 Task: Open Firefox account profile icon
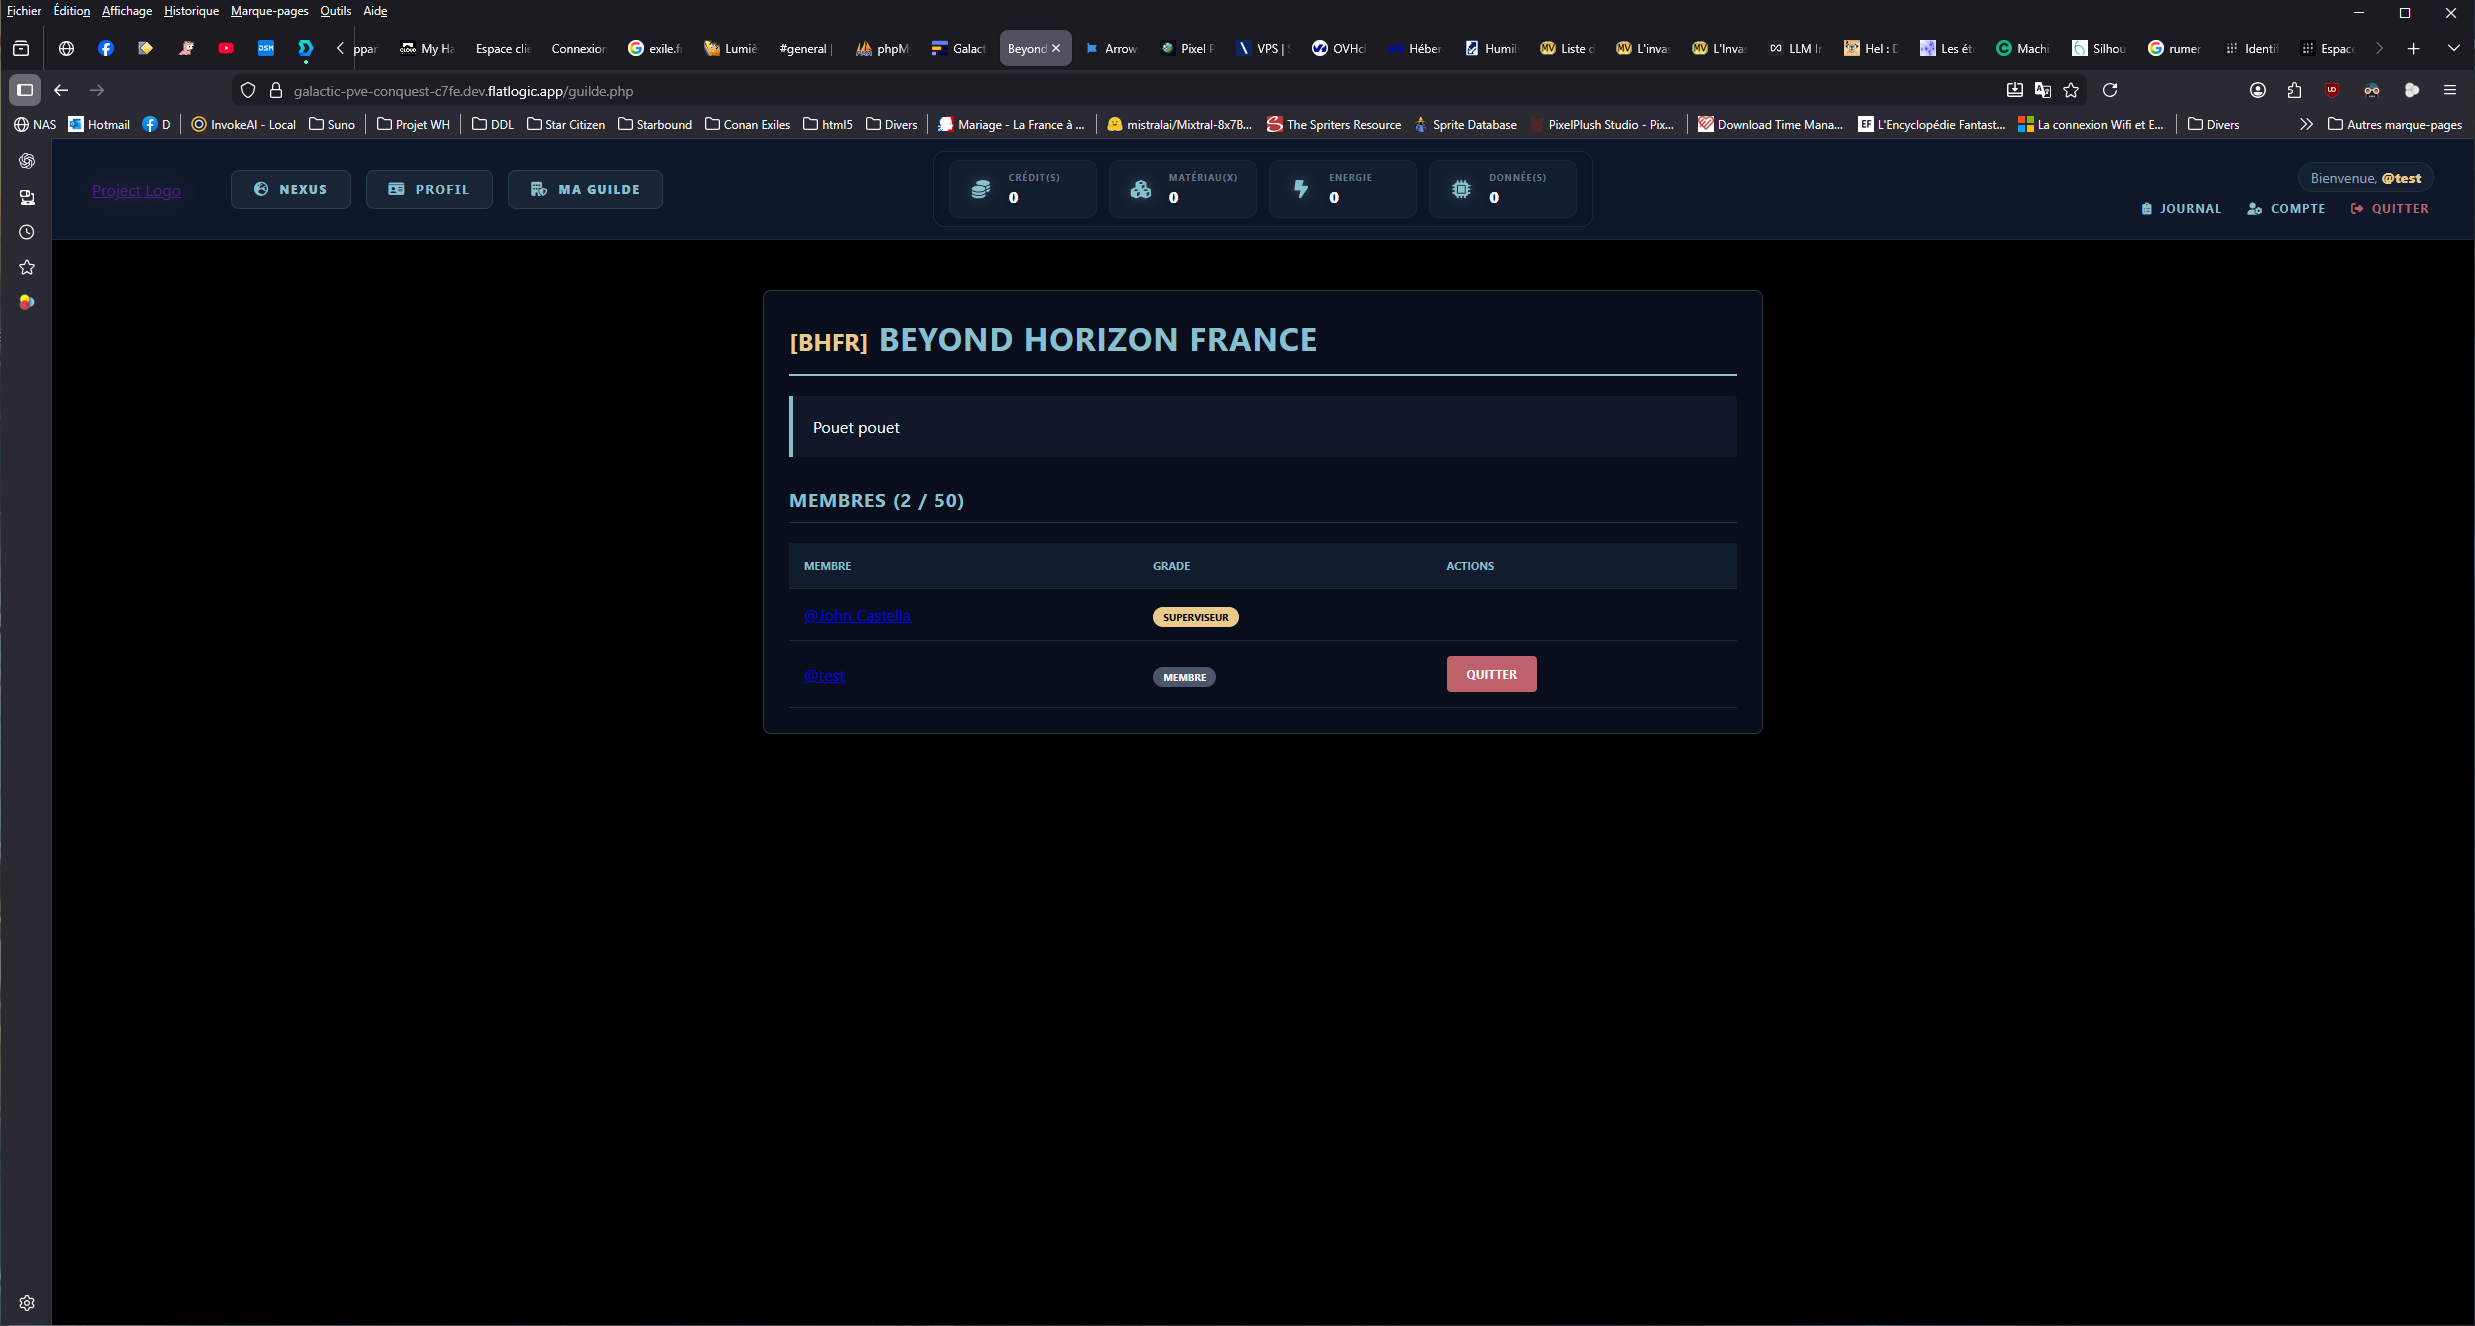pos(2258,90)
